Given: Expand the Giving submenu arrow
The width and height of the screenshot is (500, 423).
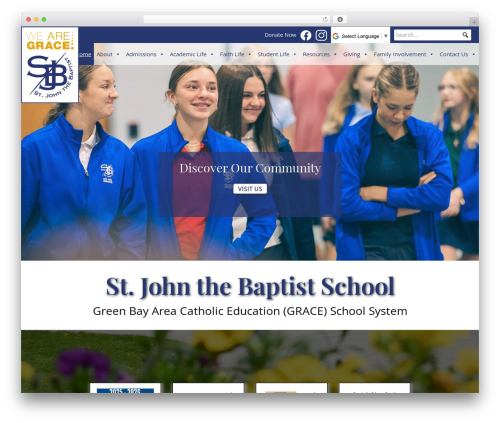Looking at the screenshot, I should [x=366, y=54].
